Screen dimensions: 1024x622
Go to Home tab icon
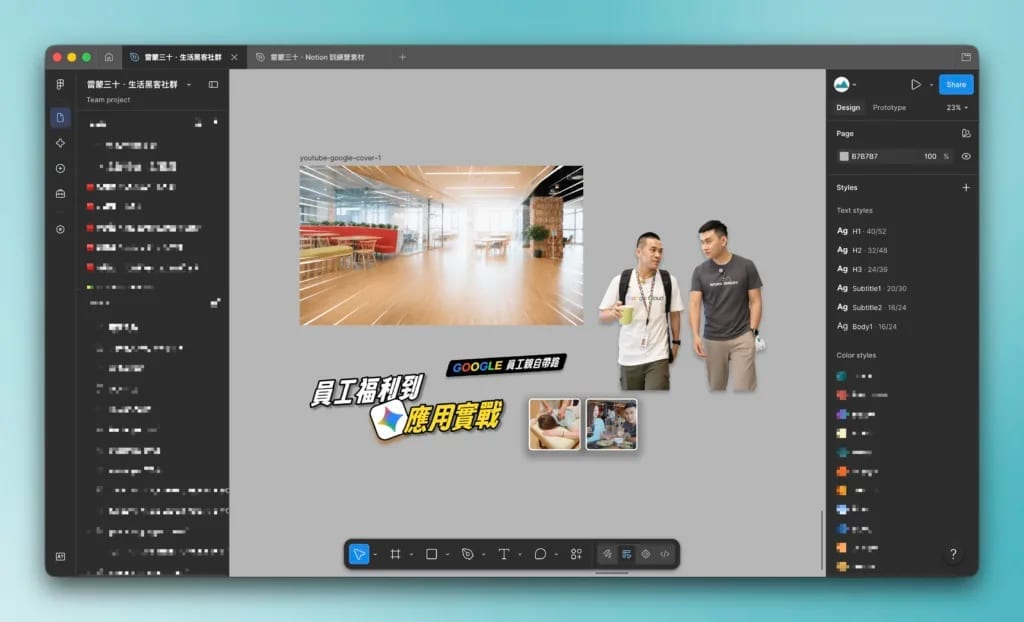coord(109,57)
